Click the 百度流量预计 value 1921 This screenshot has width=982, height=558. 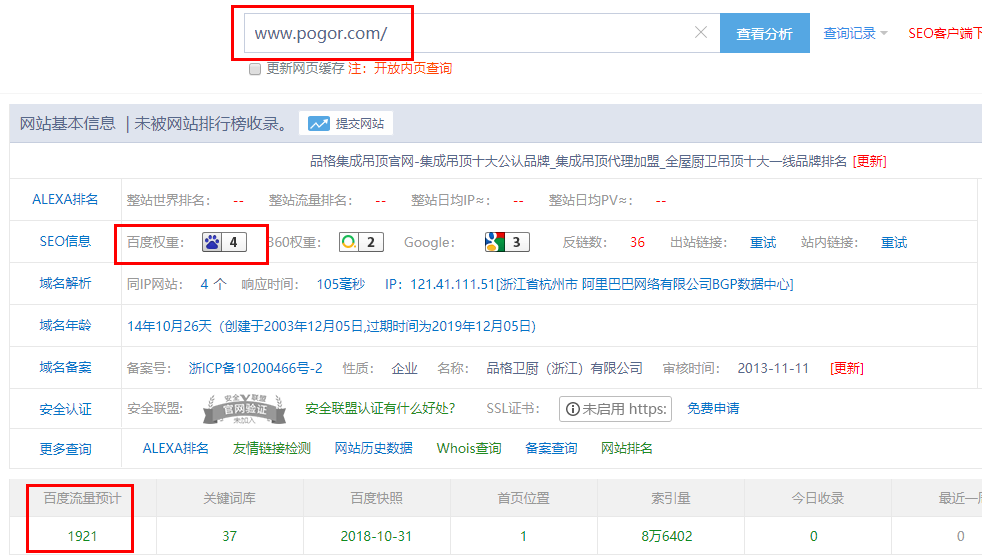(x=82, y=536)
